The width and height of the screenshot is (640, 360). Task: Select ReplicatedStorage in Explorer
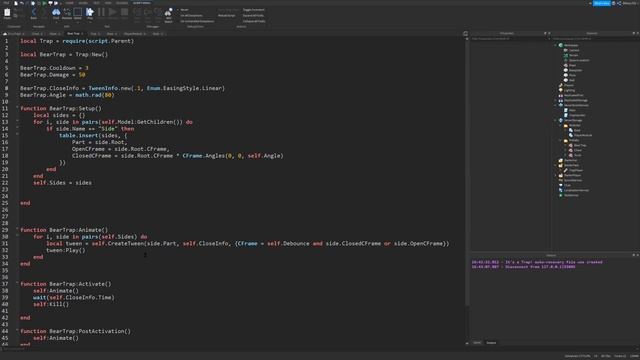point(576,100)
